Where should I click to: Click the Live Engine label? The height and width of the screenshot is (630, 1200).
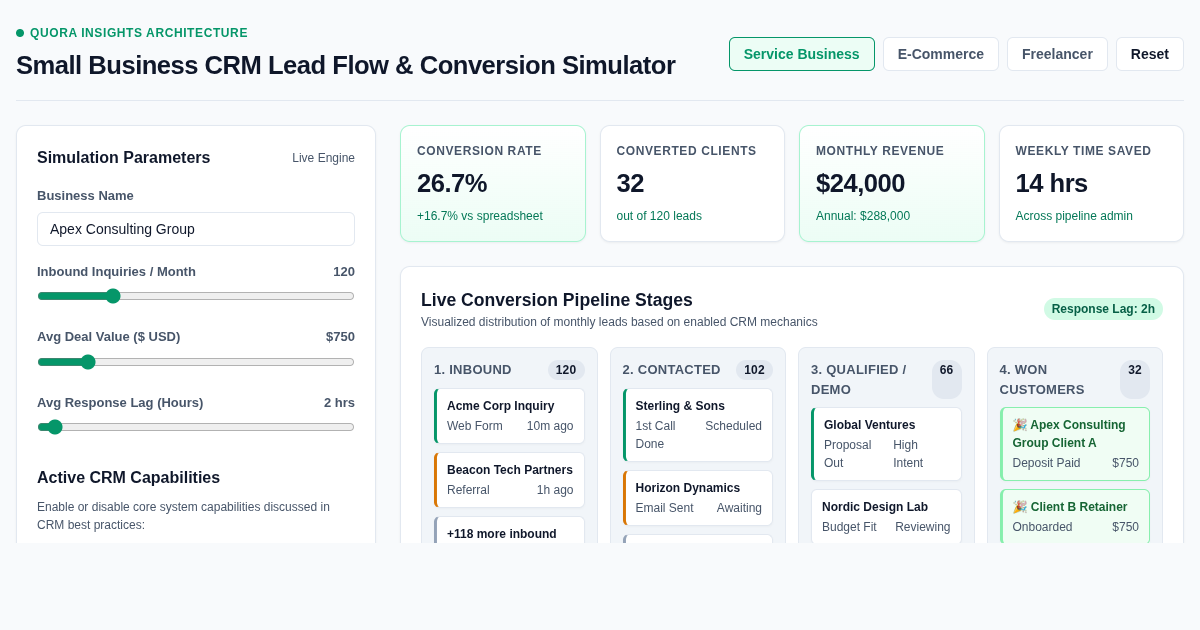point(323,158)
